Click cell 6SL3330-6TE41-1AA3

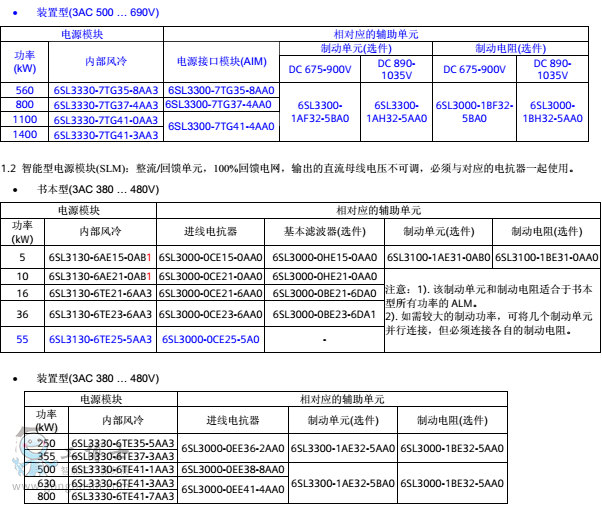(123, 470)
